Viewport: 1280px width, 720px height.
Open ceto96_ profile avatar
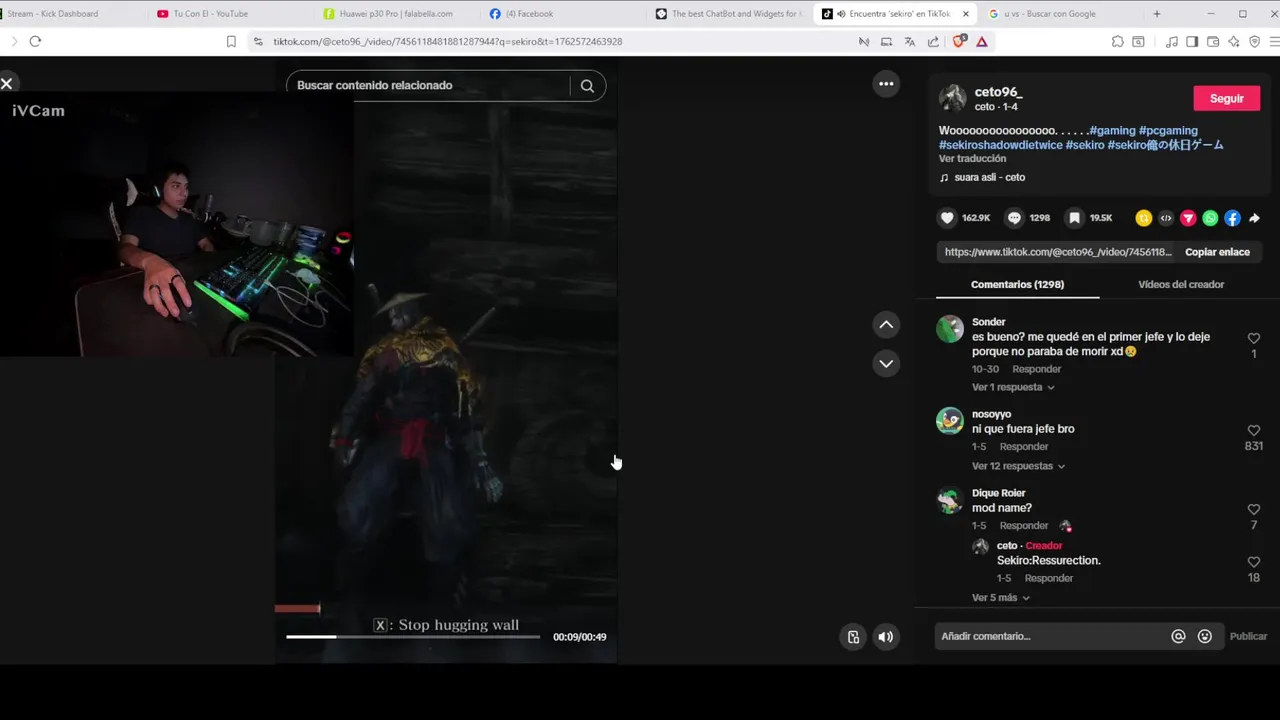[x=952, y=98]
